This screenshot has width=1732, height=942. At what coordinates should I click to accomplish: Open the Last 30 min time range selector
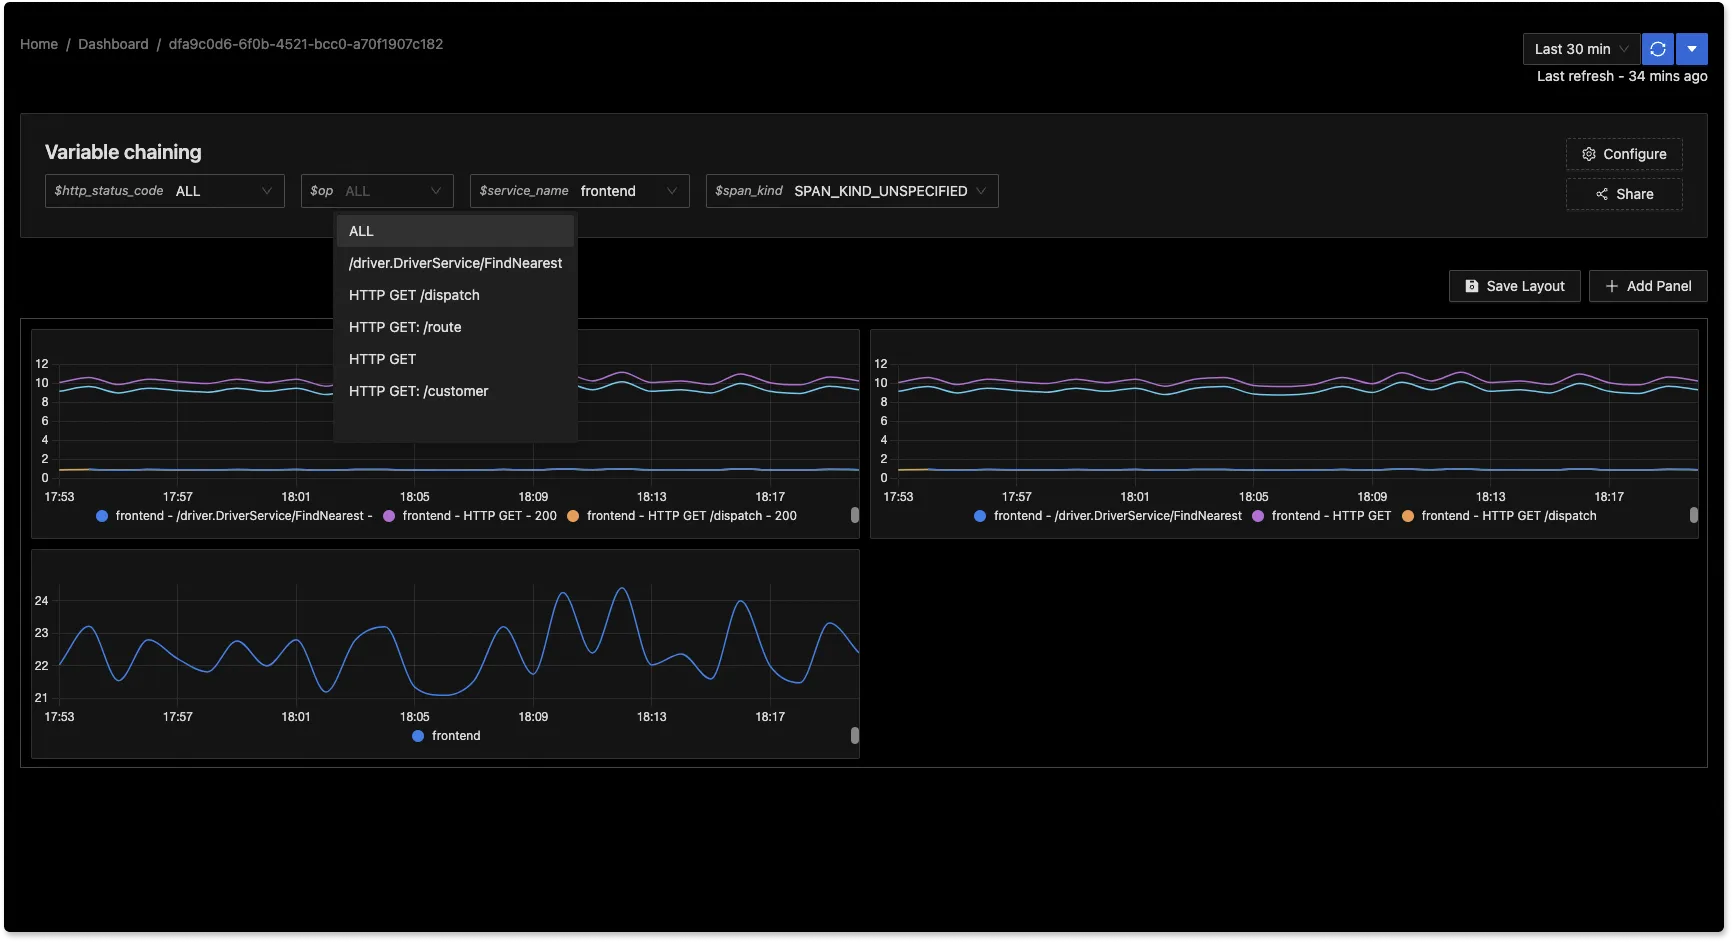(x=1581, y=49)
